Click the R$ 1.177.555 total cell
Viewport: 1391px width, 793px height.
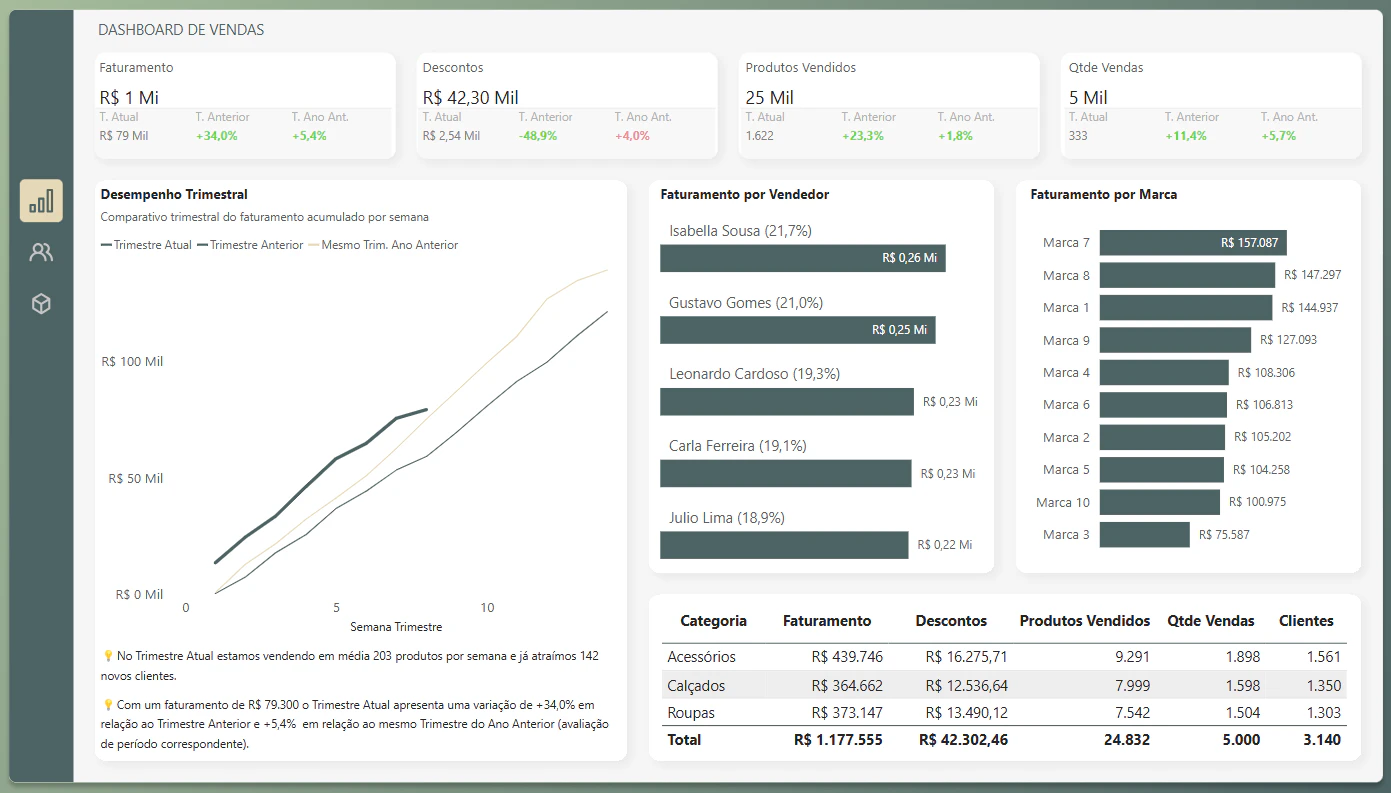(x=838, y=740)
